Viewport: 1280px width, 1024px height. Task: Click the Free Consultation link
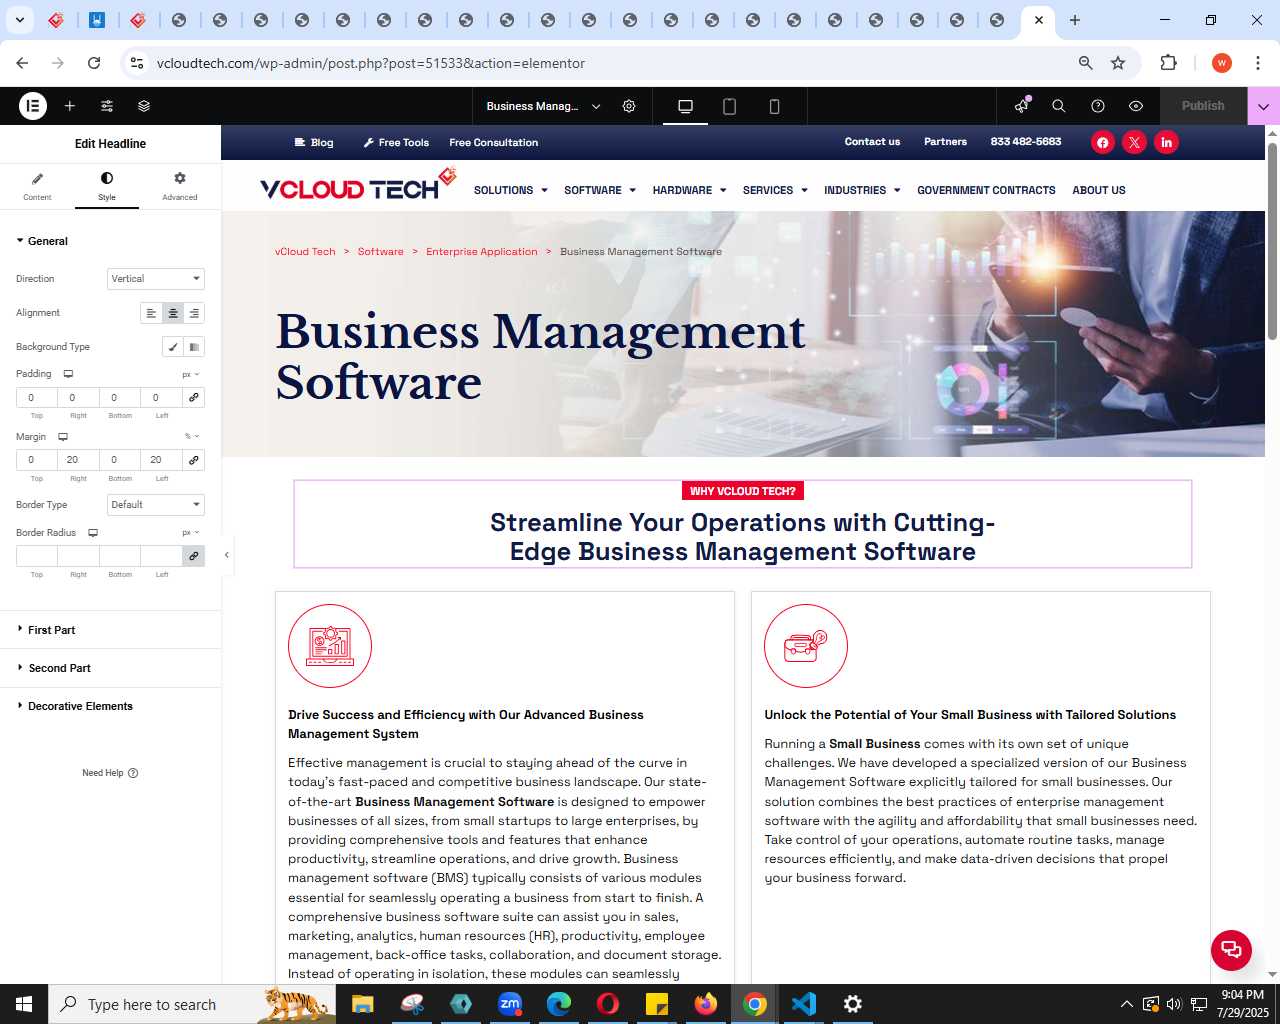(x=494, y=142)
